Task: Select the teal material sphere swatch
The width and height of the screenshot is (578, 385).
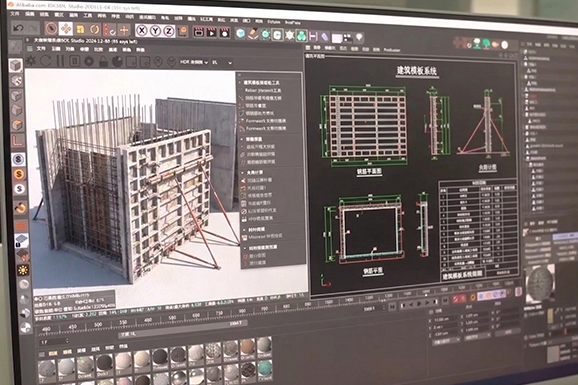Action: point(264,367)
